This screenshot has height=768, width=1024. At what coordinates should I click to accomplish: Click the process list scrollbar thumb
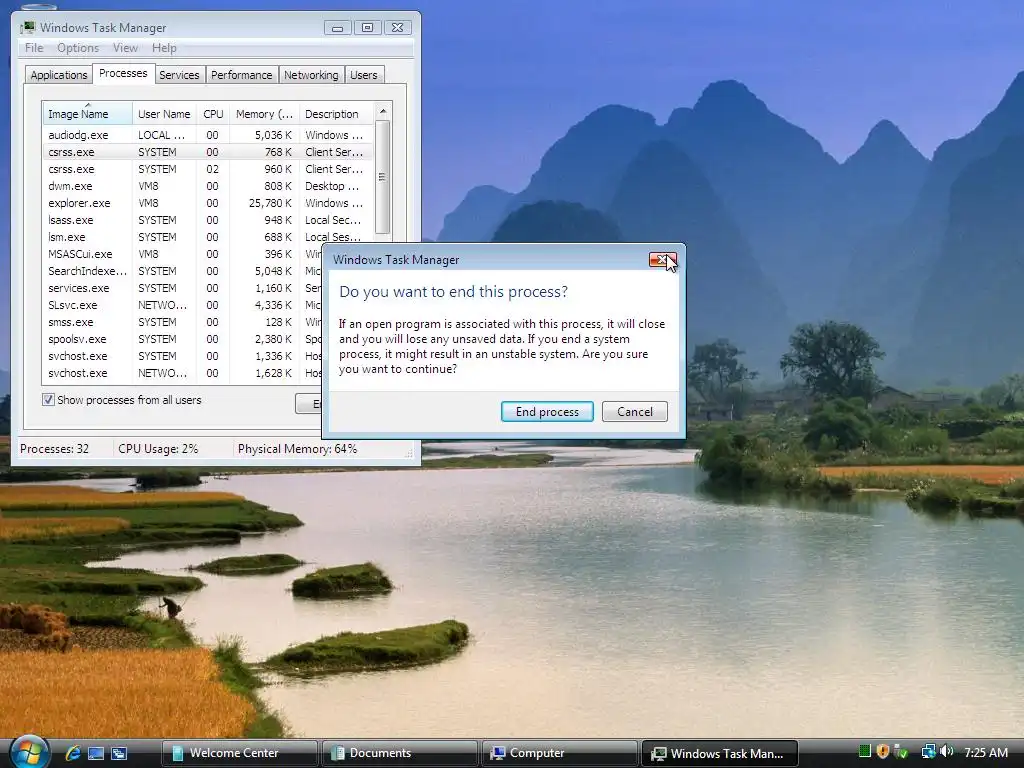point(383,177)
